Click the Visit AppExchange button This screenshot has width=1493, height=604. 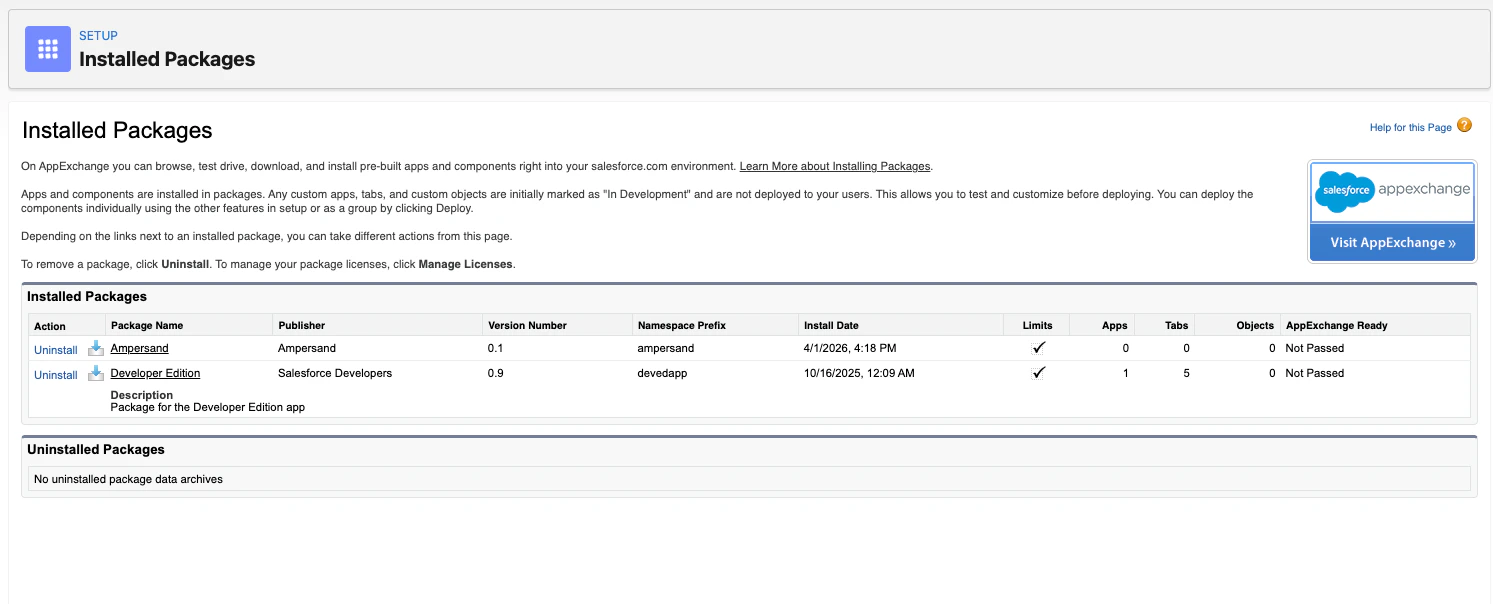(x=1392, y=242)
